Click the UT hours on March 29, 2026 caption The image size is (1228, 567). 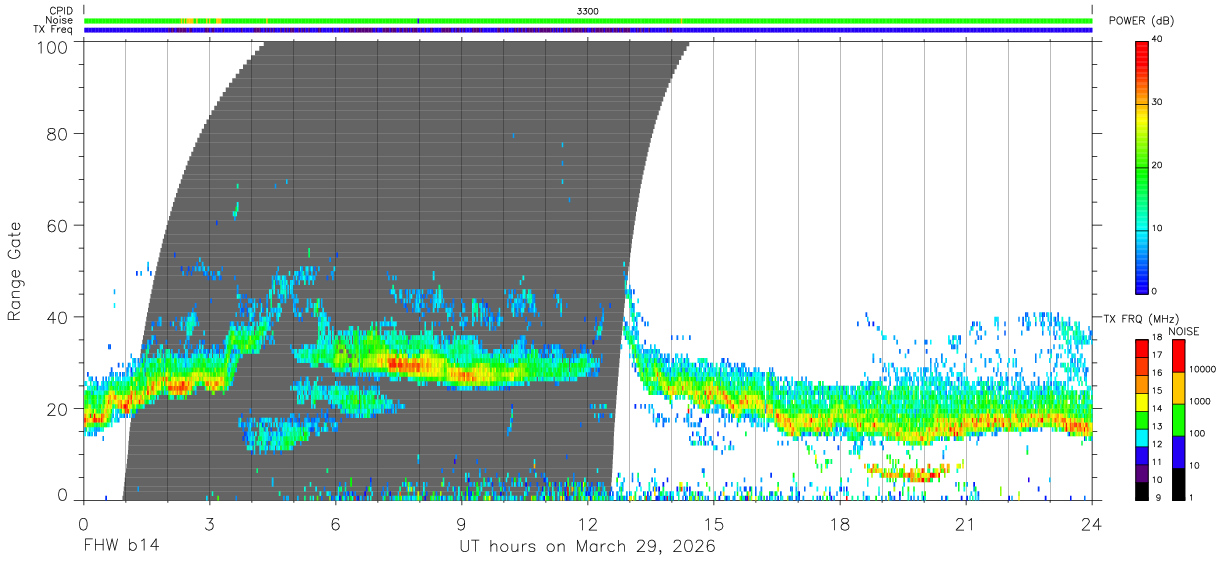pos(587,548)
